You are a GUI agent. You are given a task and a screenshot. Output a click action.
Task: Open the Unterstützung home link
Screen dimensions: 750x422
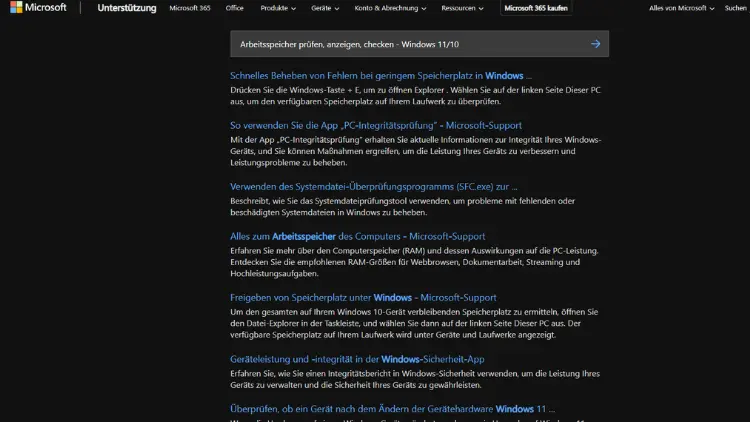coord(127,8)
